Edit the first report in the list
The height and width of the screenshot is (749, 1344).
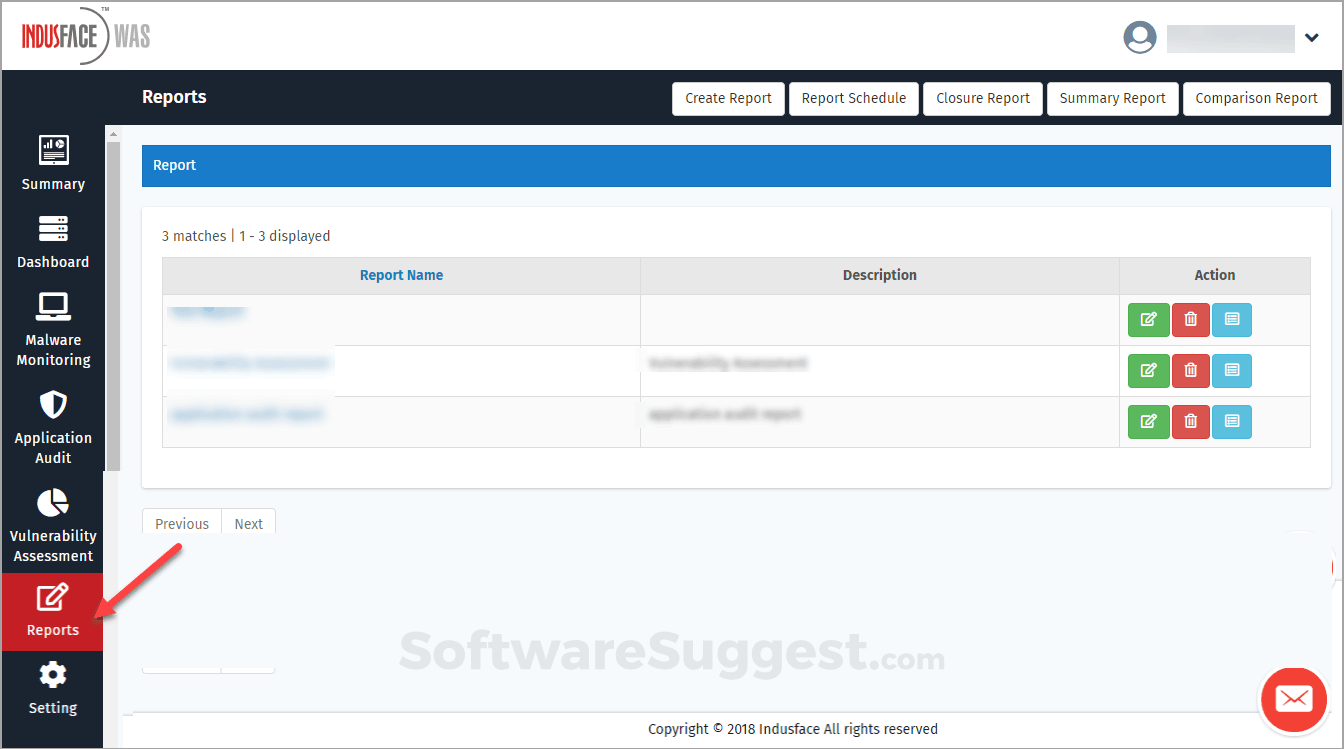[x=1148, y=320]
